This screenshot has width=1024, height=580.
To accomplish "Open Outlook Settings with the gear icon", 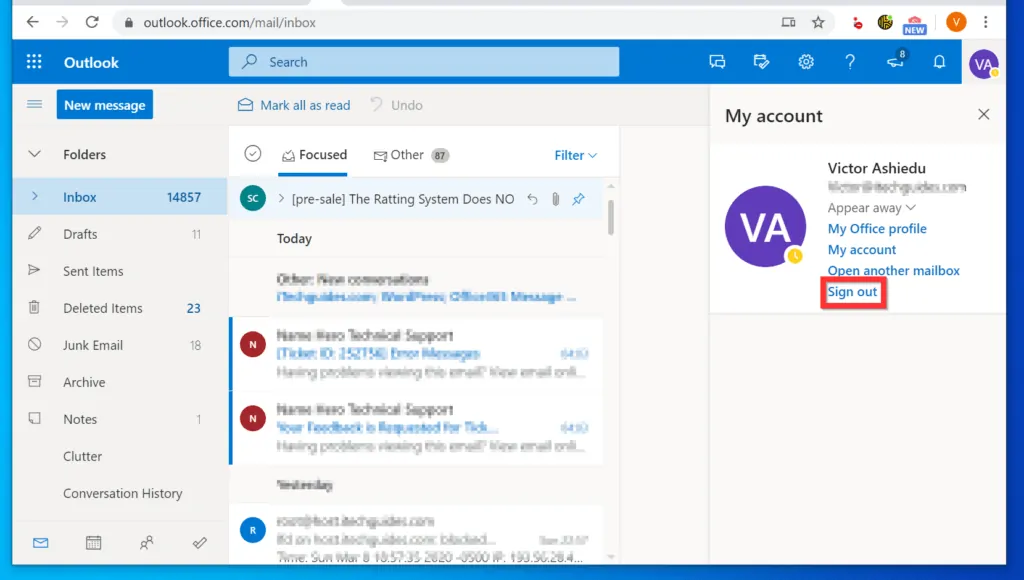I will [806, 61].
